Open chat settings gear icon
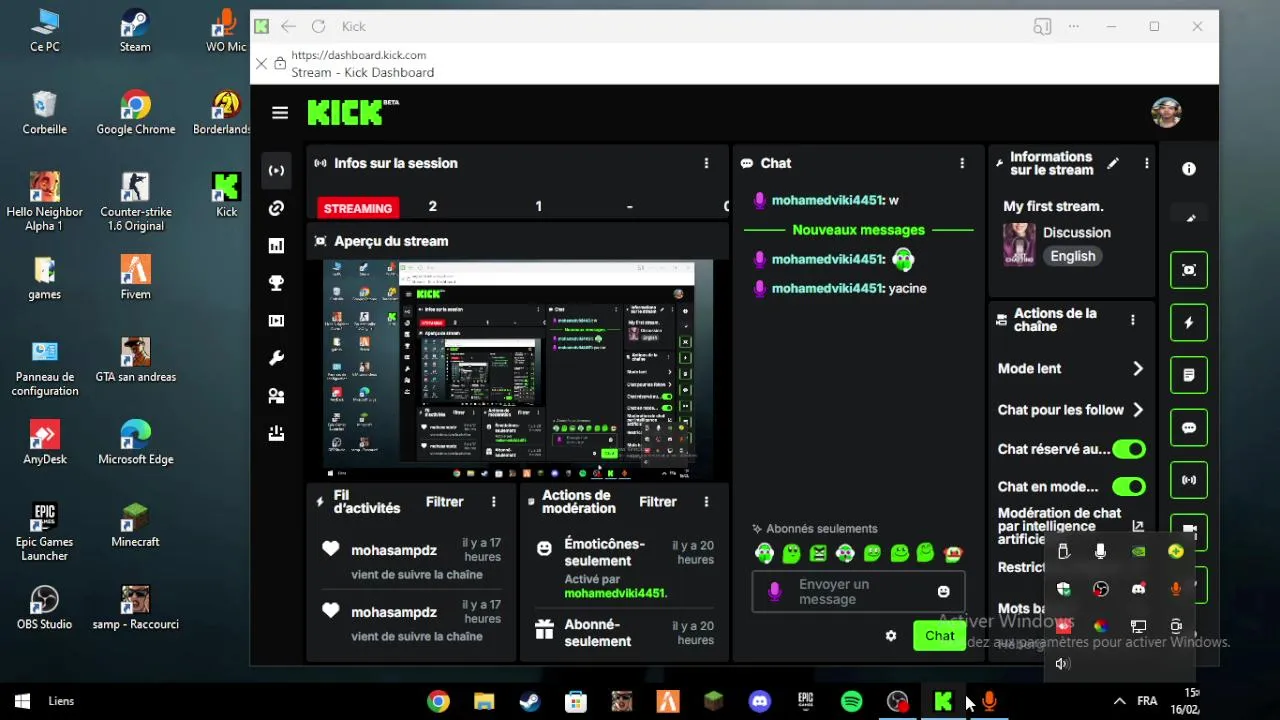 pyautogui.click(x=891, y=636)
